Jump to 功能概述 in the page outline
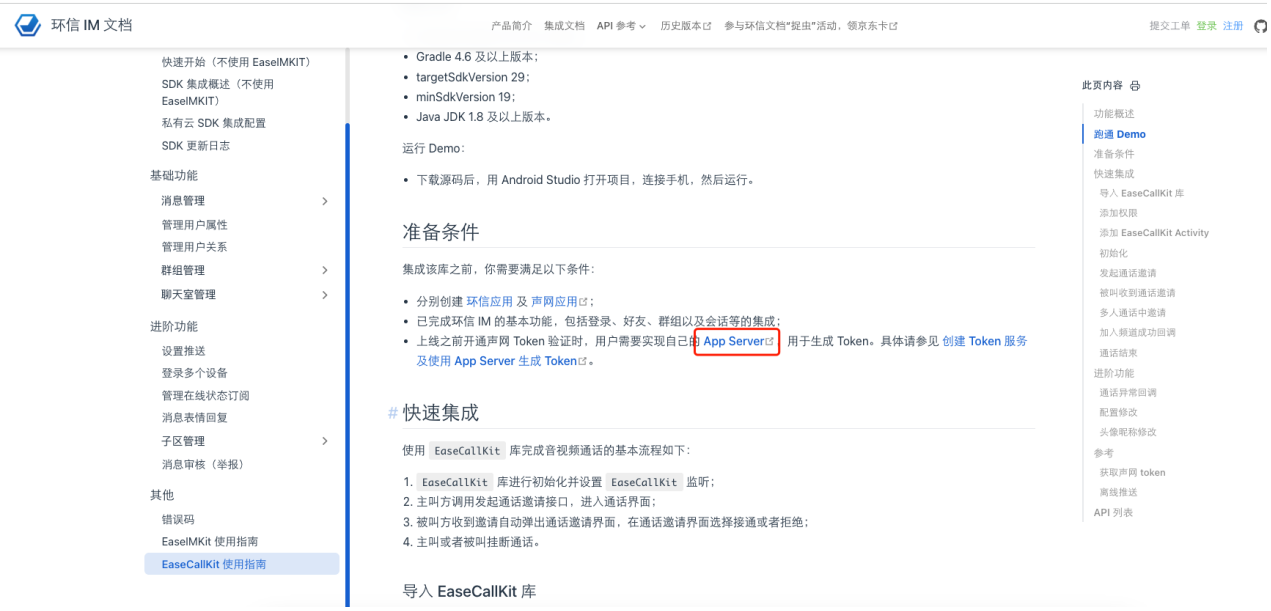 click(x=1114, y=114)
